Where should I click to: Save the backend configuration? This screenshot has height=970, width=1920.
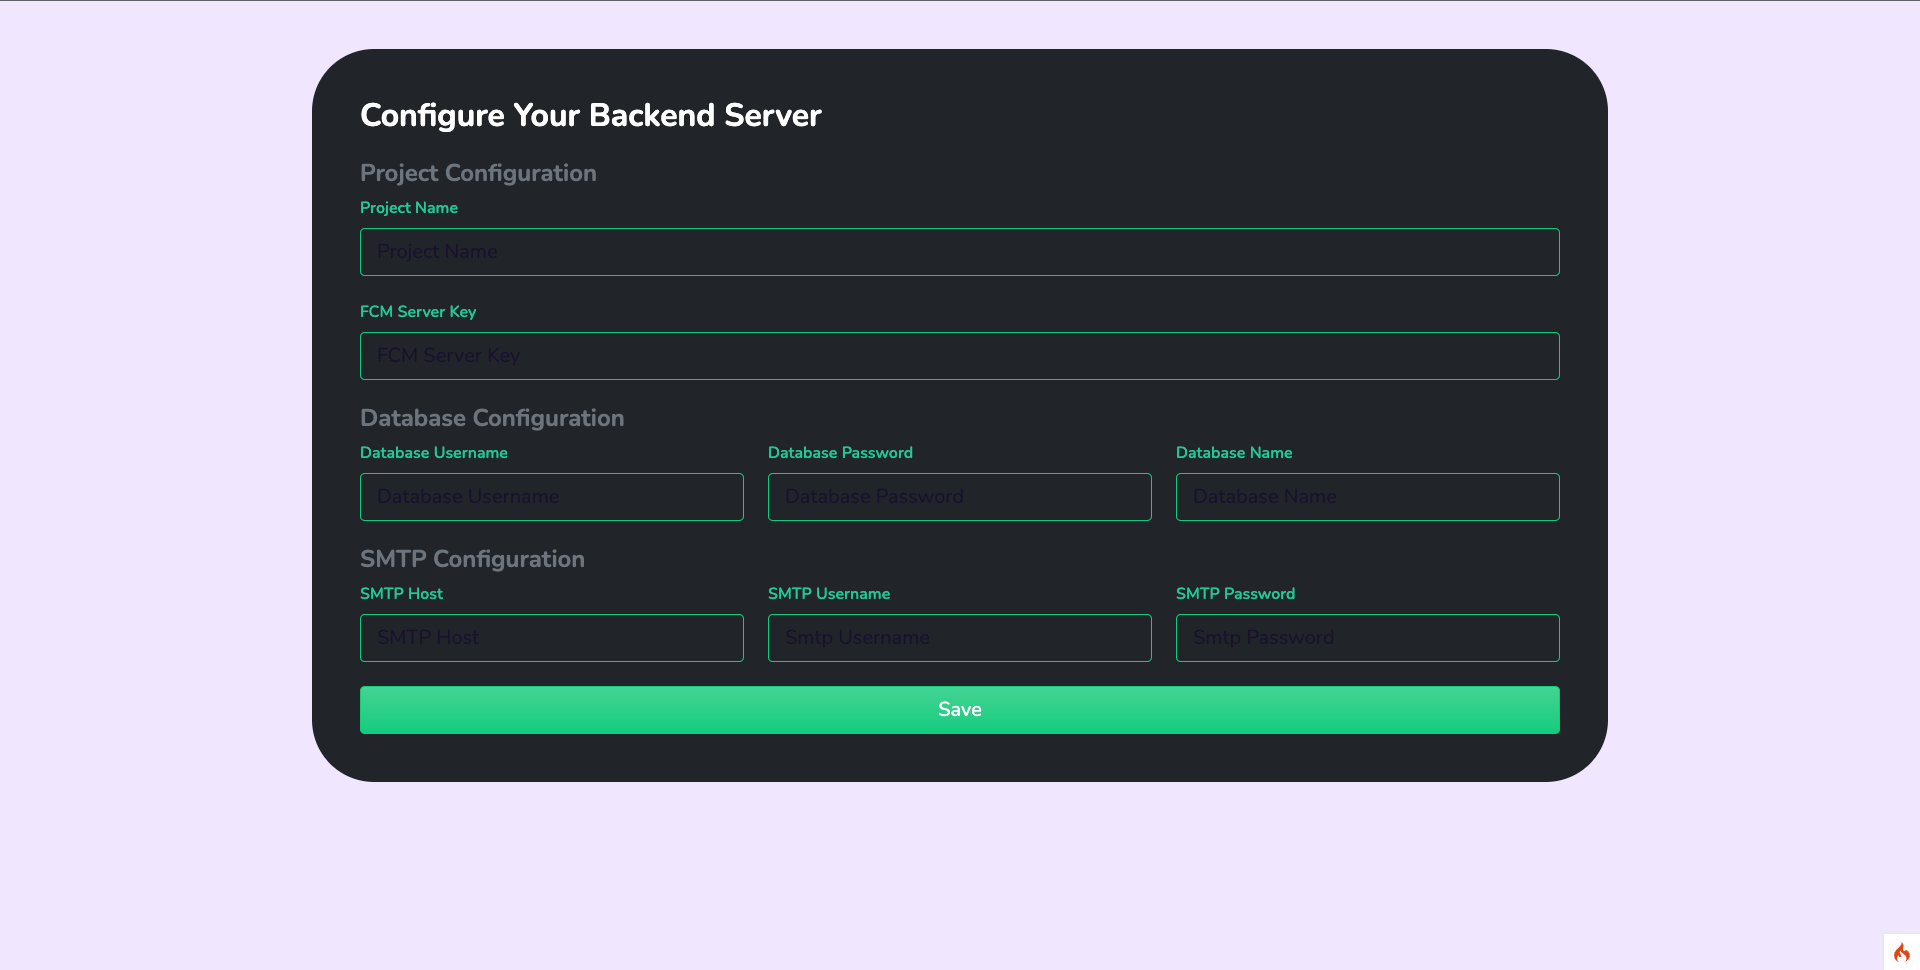point(960,710)
